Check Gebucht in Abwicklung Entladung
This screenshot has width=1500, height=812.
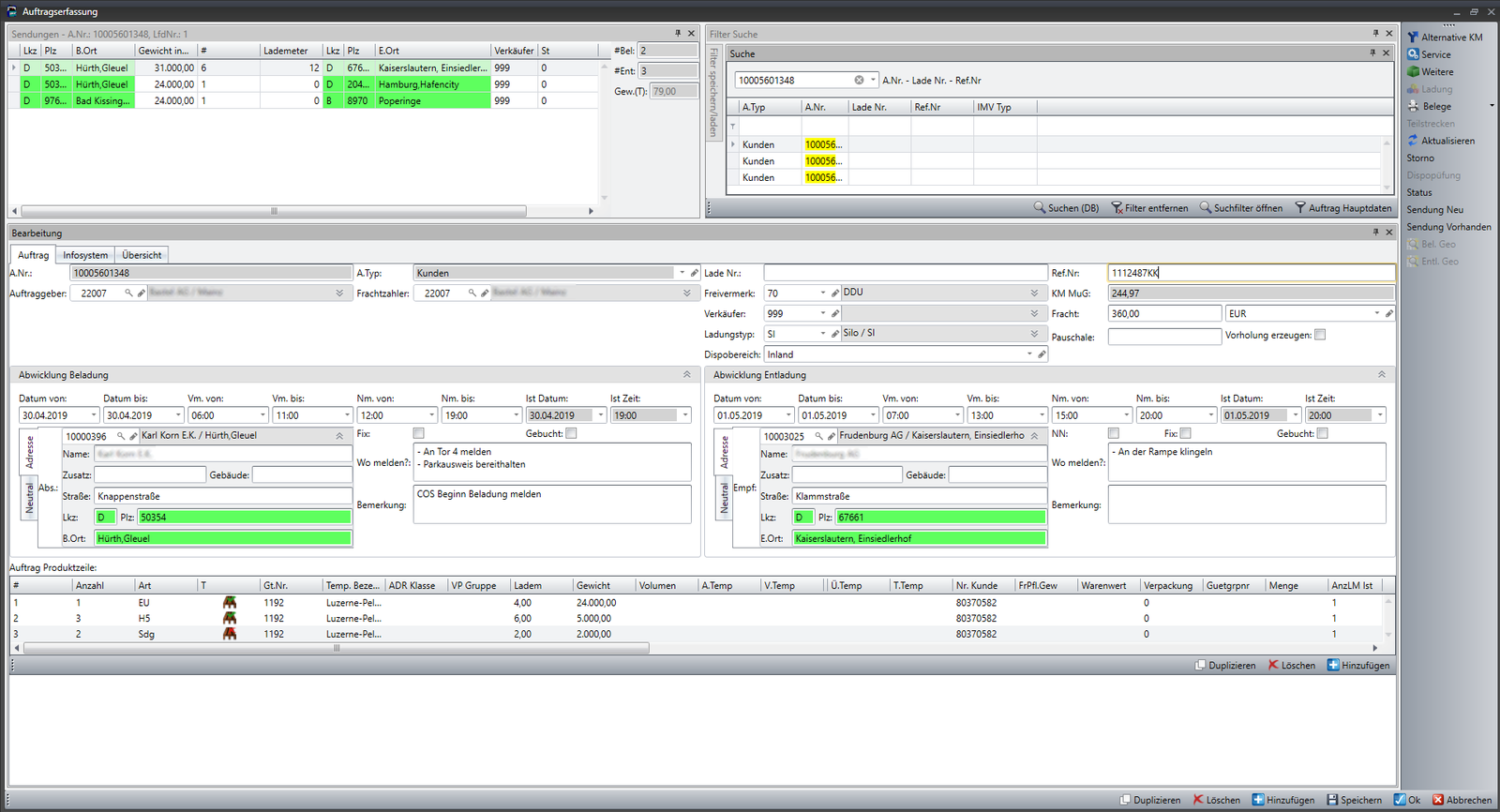pyautogui.click(x=1325, y=431)
